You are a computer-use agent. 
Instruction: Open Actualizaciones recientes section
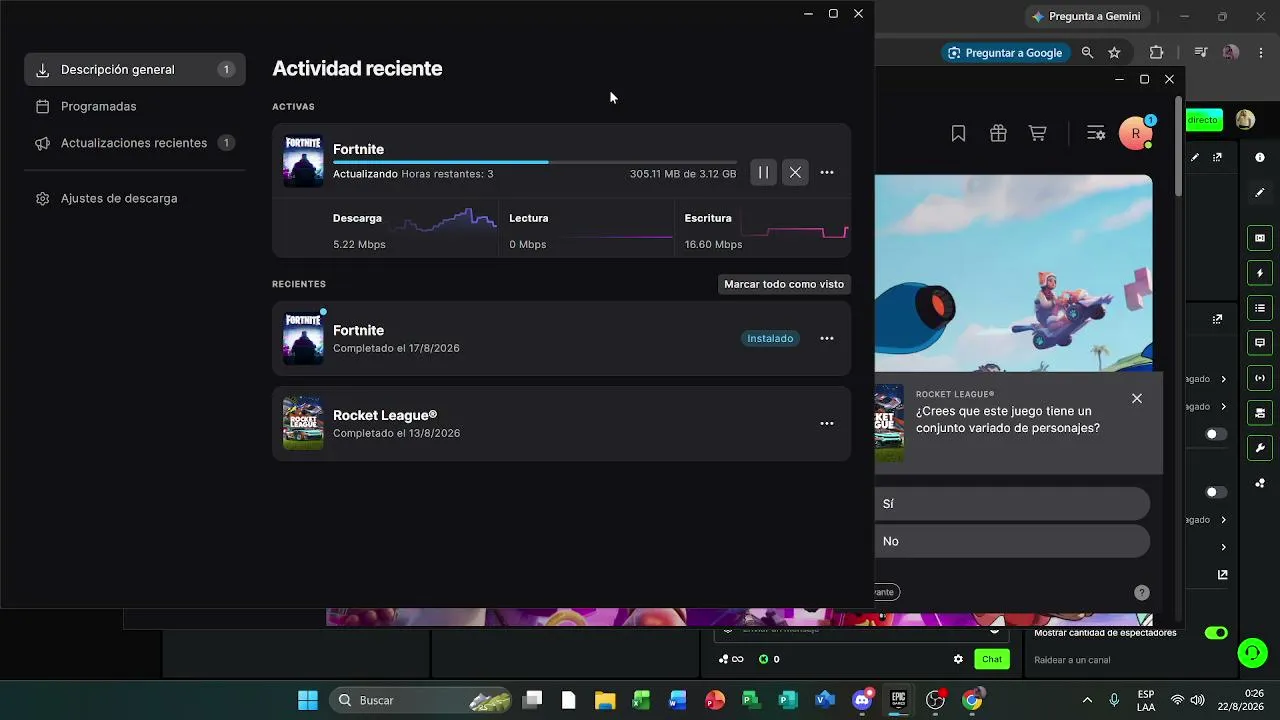pyautogui.click(x=135, y=143)
